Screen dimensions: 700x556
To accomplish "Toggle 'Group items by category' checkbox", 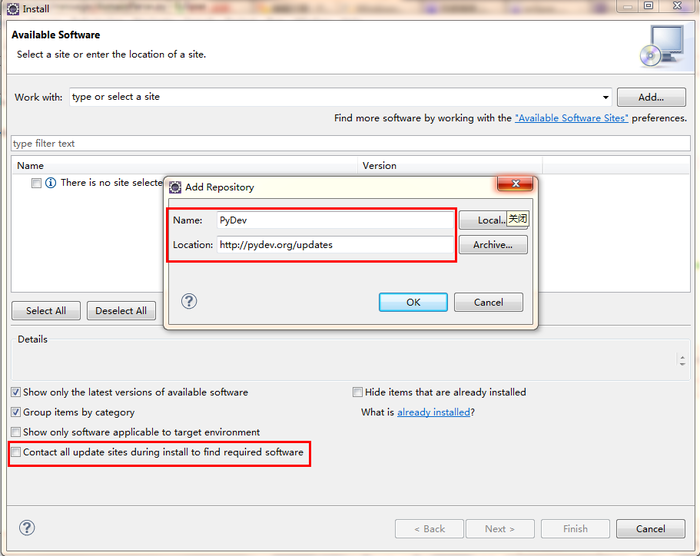I will [x=15, y=412].
